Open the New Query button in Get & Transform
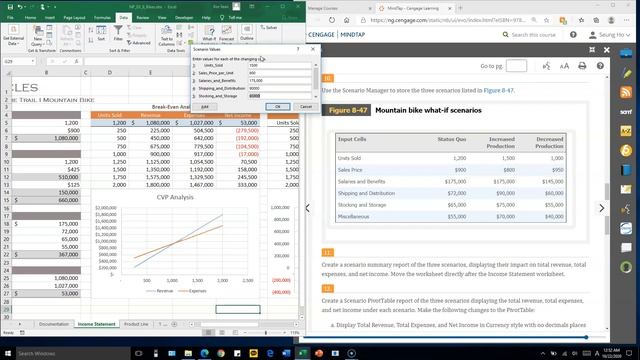The height and width of the screenshot is (360, 640). click(x=37, y=36)
